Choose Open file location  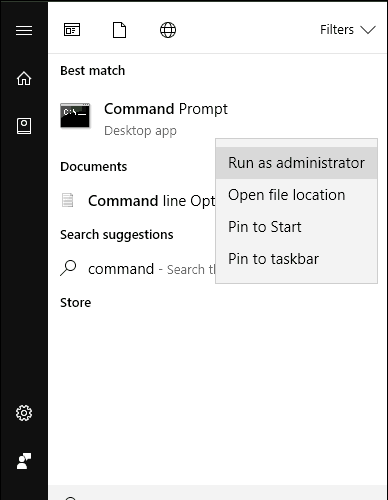click(296, 195)
